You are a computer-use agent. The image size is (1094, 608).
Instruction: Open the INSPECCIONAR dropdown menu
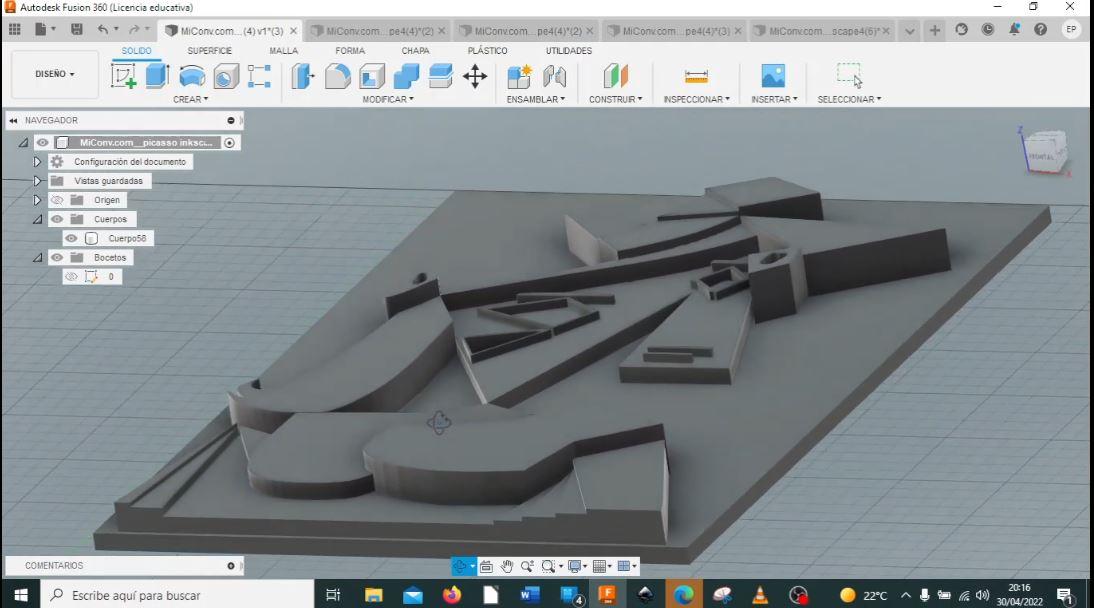coord(696,99)
